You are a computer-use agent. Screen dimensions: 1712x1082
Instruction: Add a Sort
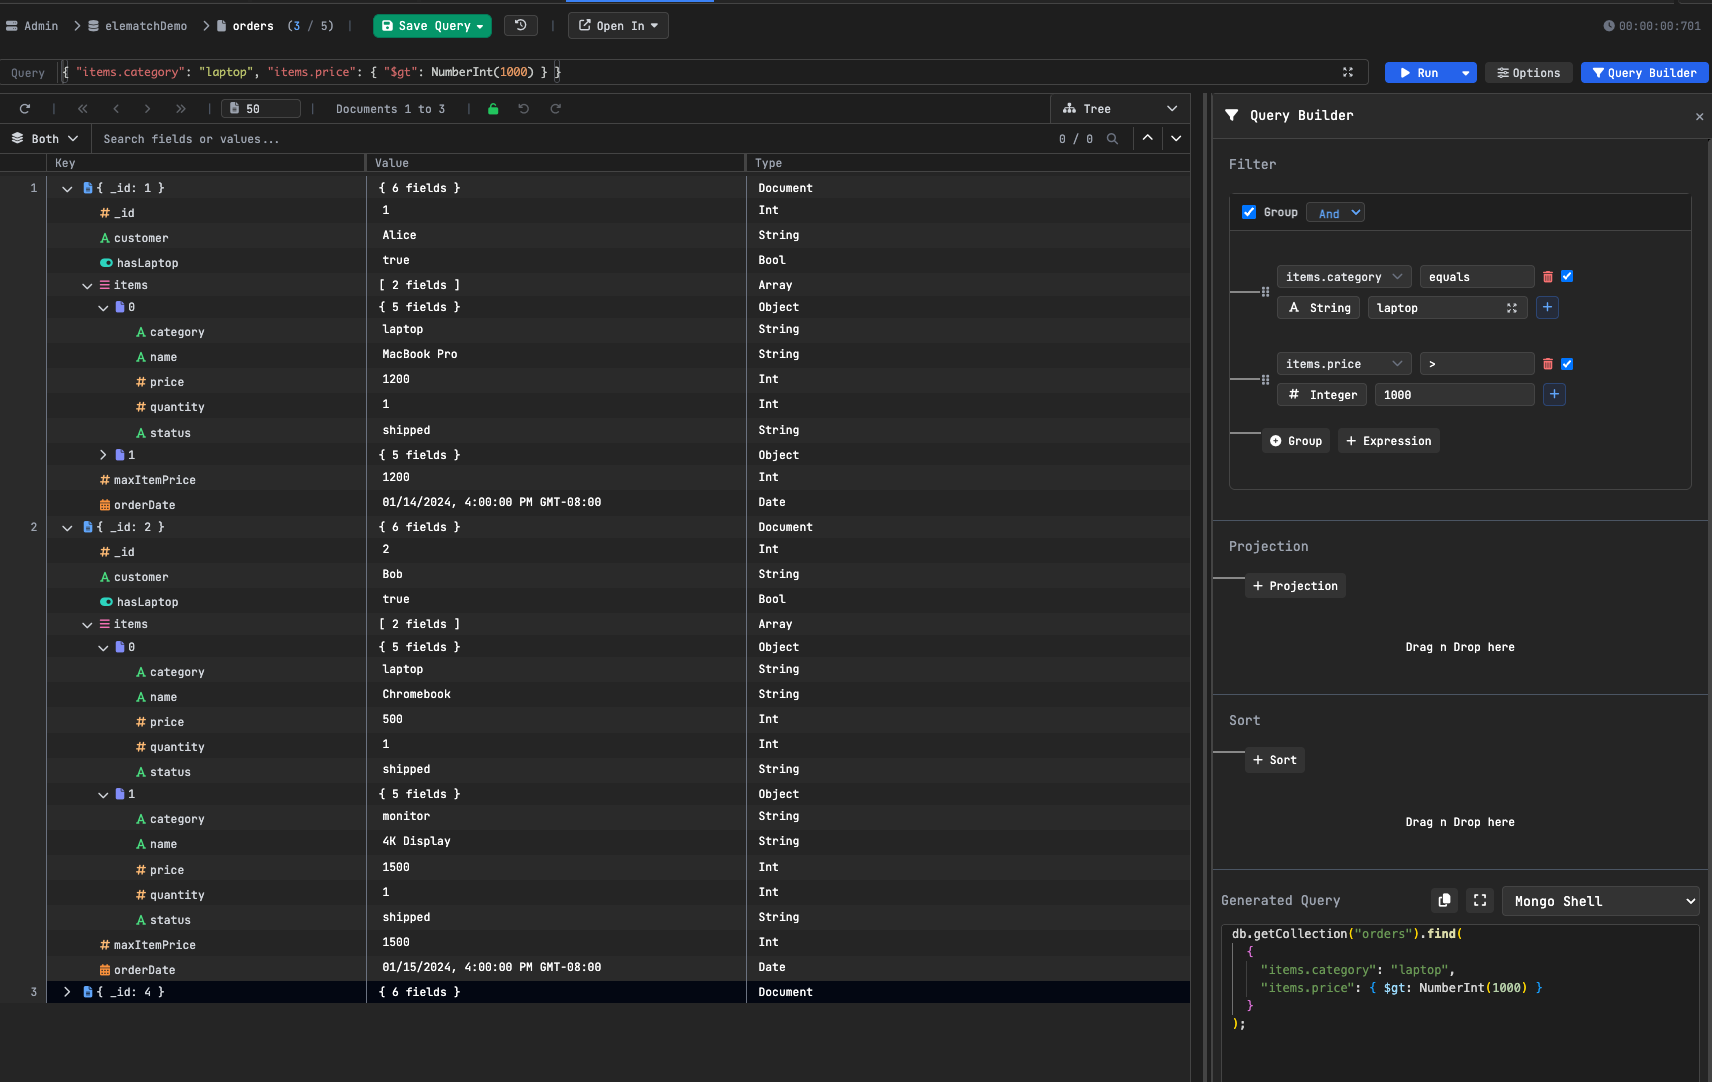coord(1275,760)
